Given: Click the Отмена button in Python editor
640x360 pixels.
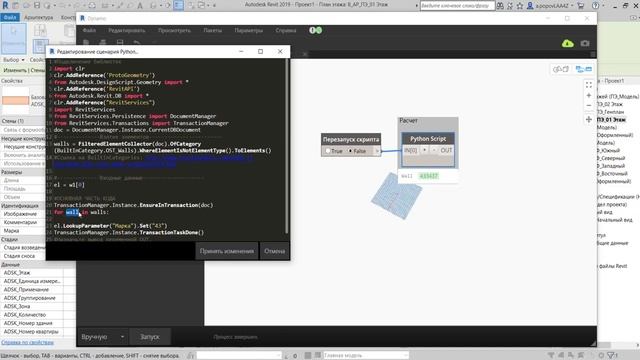Looking at the screenshot, I should (x=274, y=251).
